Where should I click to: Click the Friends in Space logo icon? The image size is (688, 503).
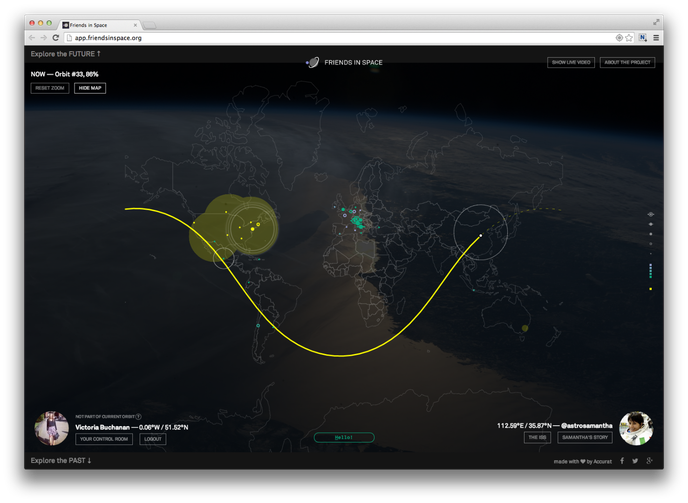coord(313,62)
